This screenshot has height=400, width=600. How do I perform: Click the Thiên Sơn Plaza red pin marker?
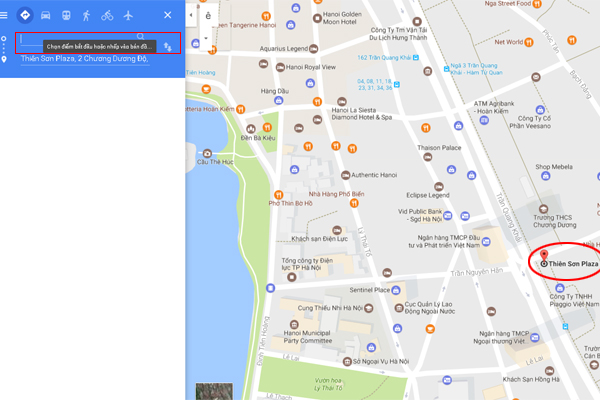pos(544,255)
